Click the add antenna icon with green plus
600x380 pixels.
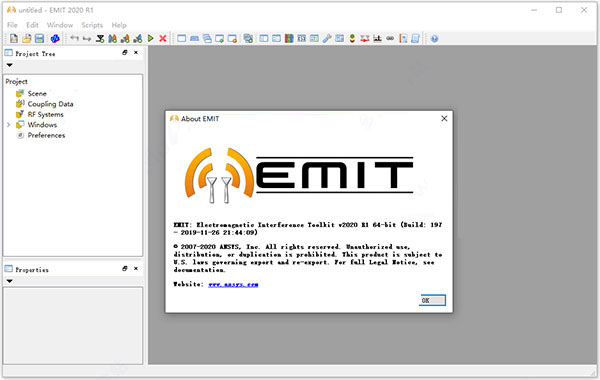(100, 38)
